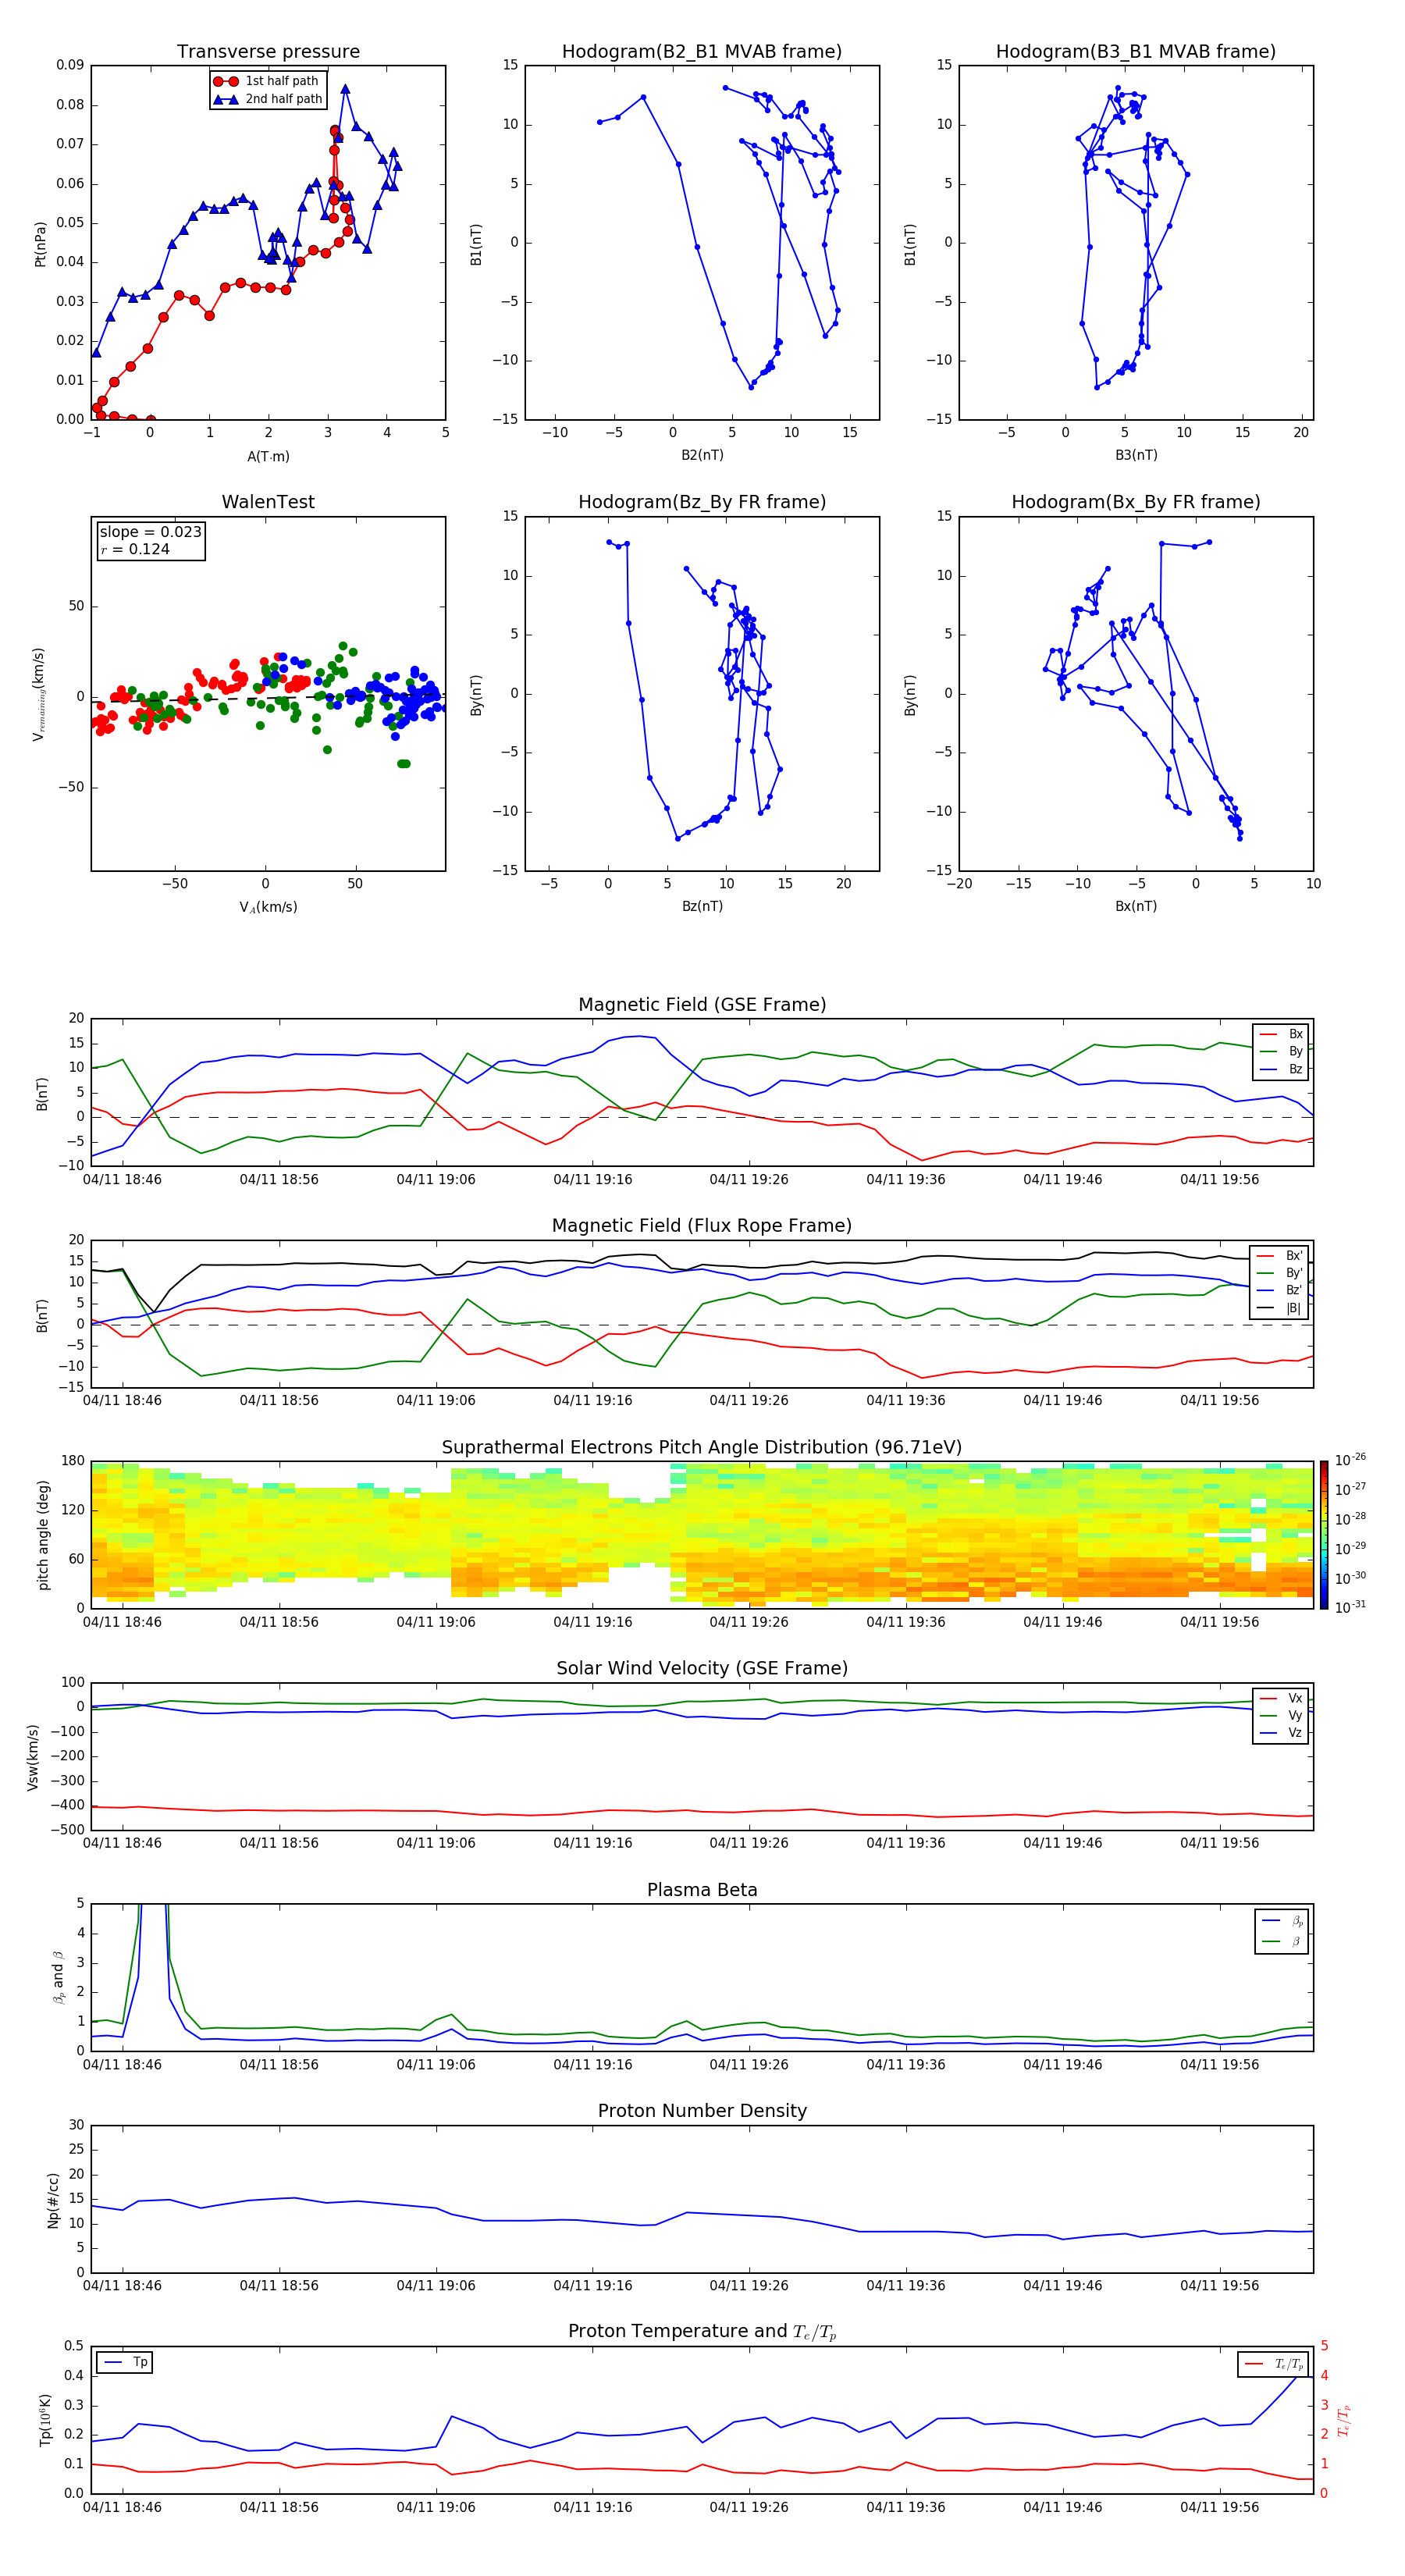Select the red "Te/Tp" legend entry

coord(1273,2364)
